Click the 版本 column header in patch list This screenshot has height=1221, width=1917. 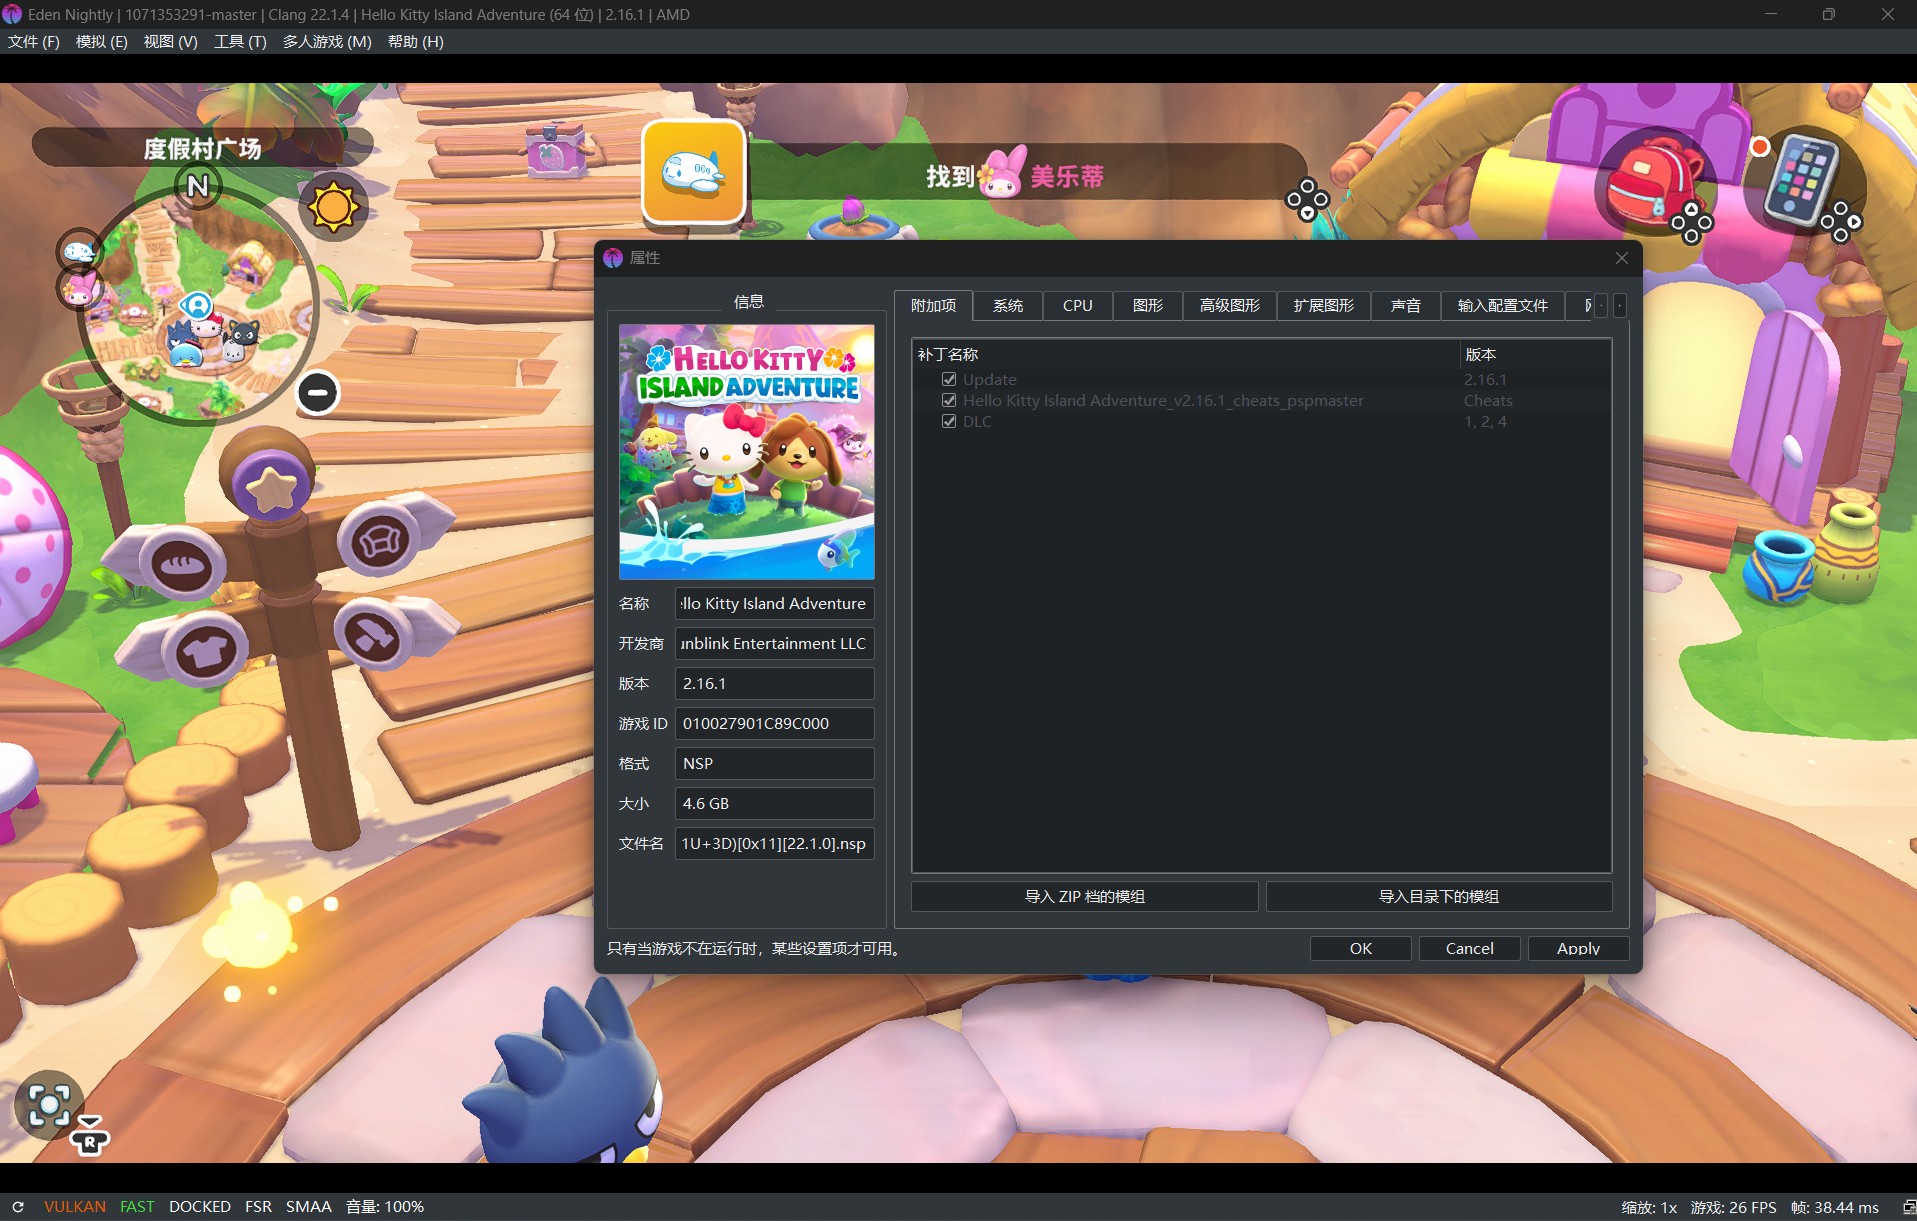[x=1535, y=354]
